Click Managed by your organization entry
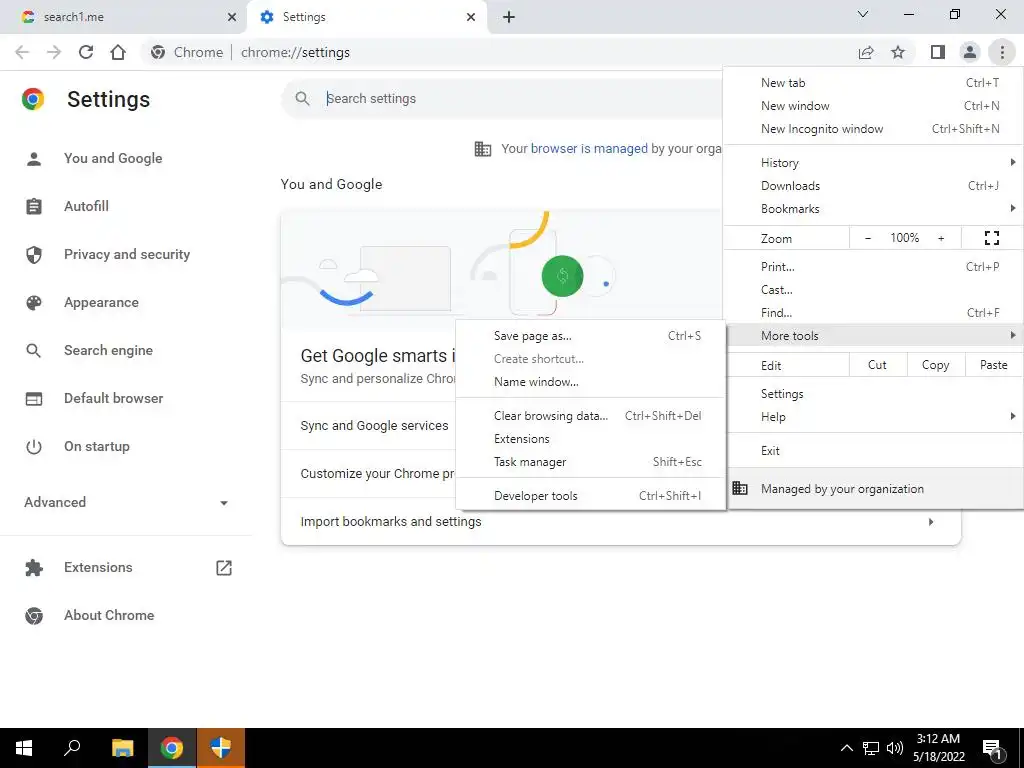 click(873, 488)
